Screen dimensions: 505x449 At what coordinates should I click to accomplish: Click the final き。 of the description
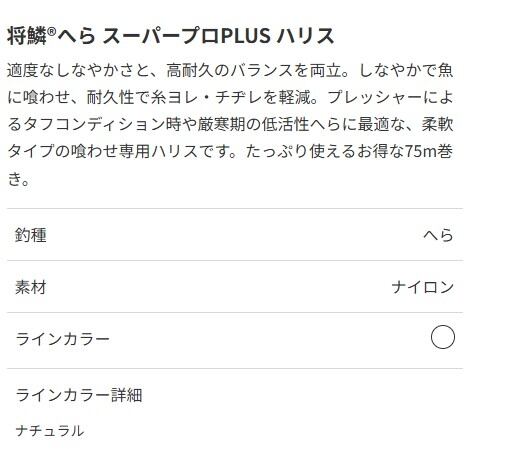(19, 178)
